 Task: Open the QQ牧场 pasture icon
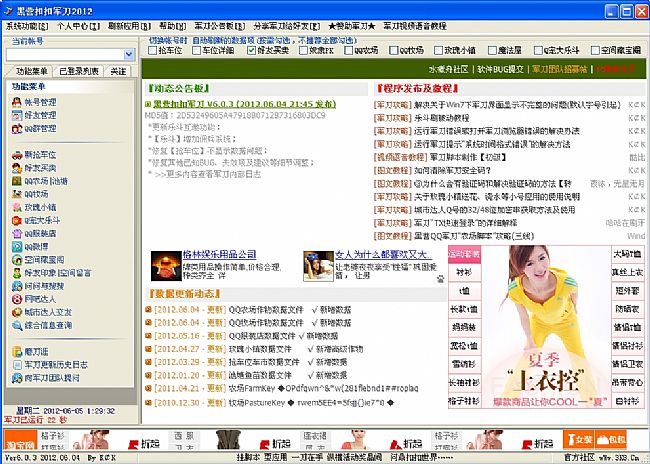coord(17,194)
